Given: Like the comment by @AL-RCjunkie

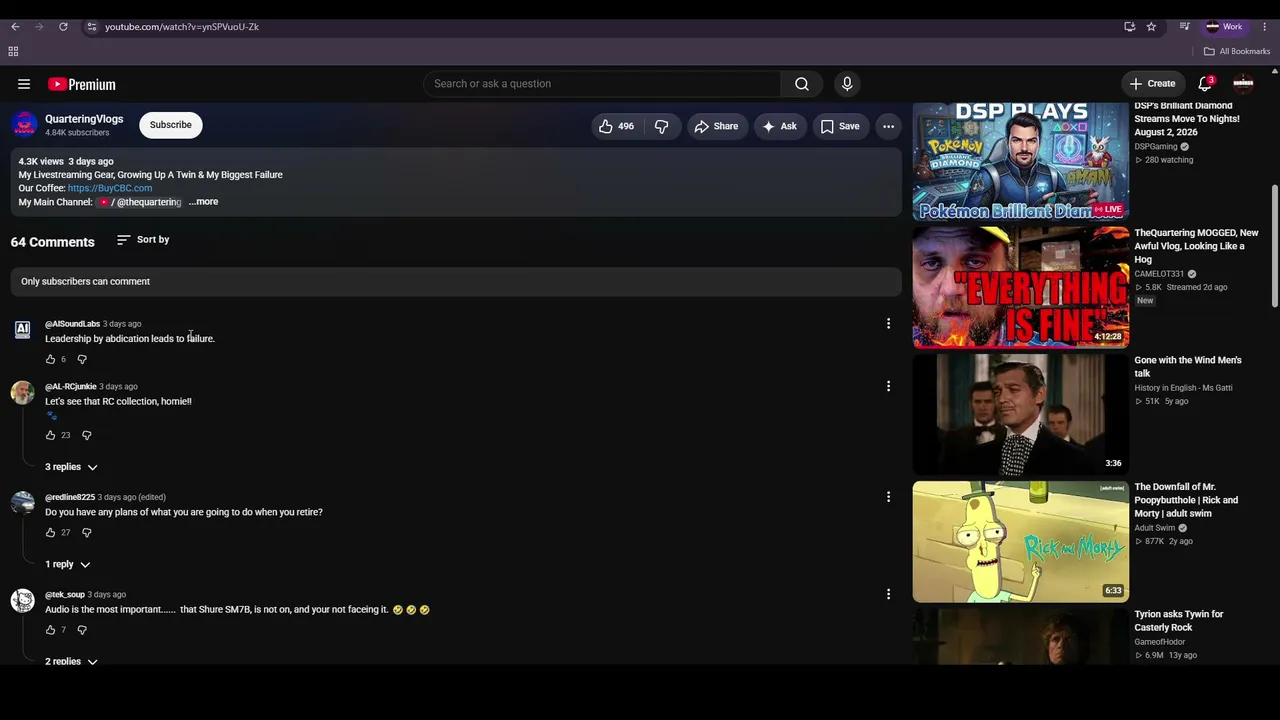Looking at the screenshot, I should pos(50,435).
